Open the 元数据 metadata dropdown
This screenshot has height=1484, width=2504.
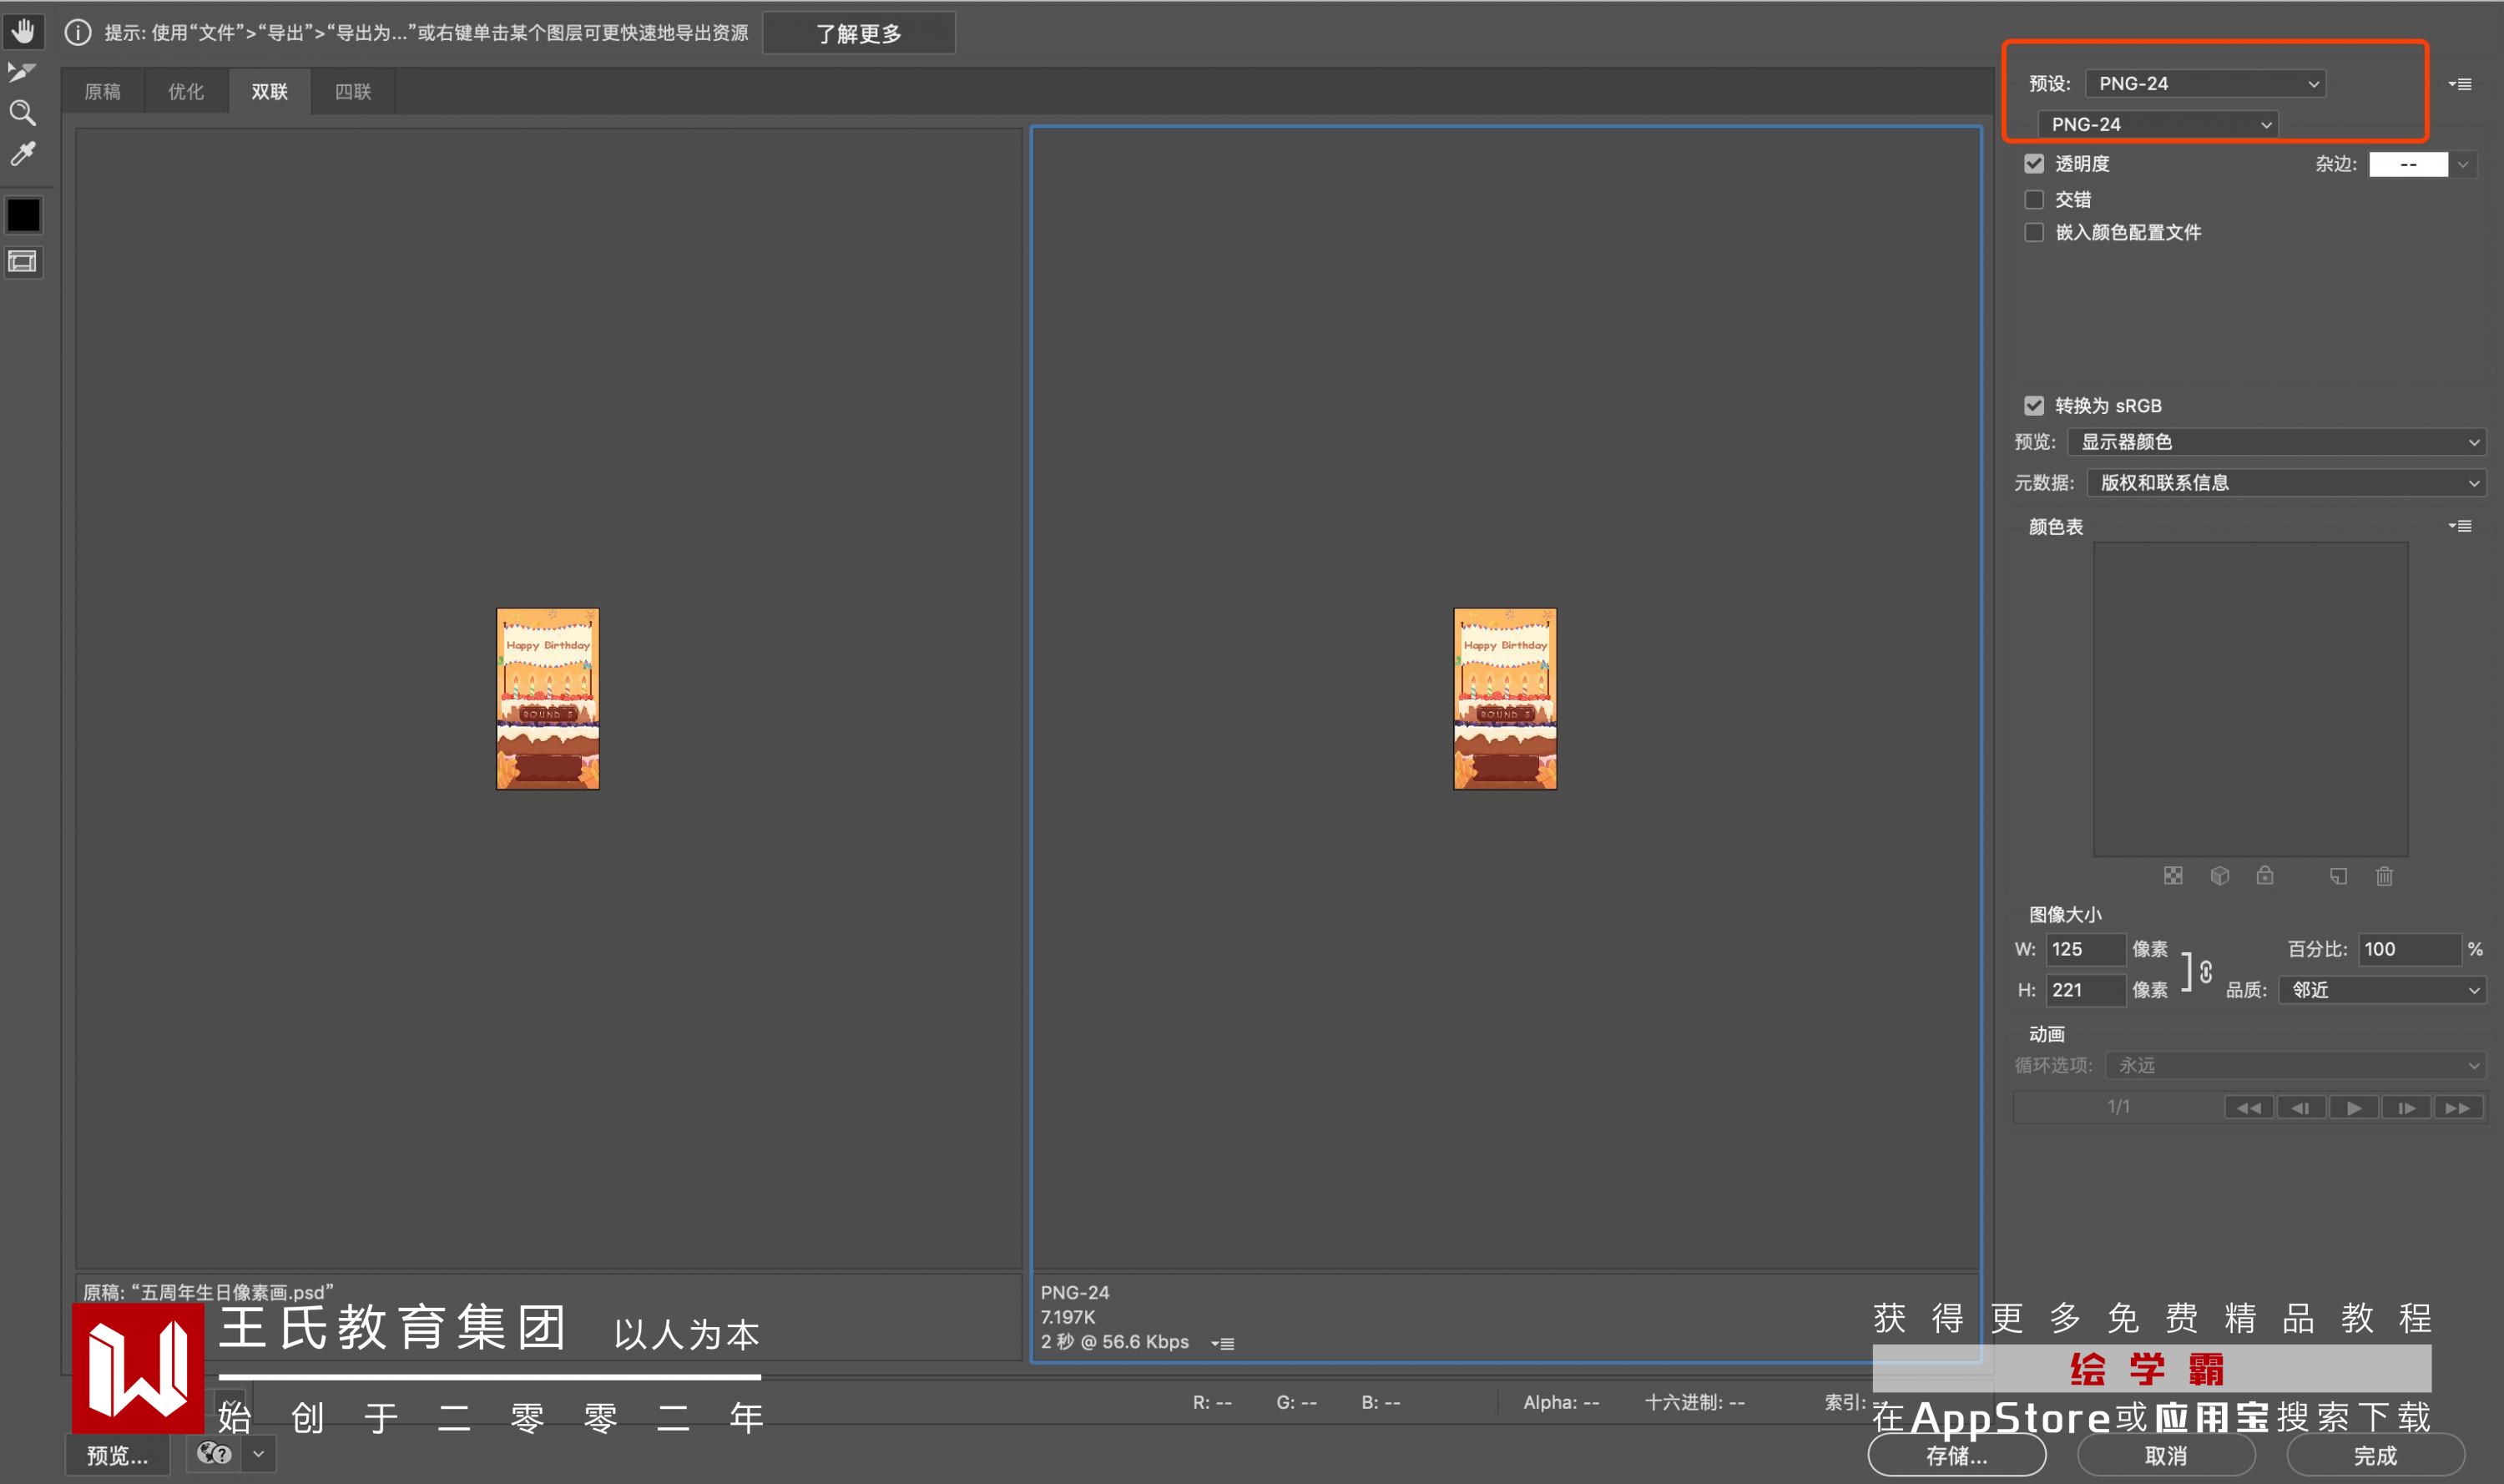[x=2285, y=483]
